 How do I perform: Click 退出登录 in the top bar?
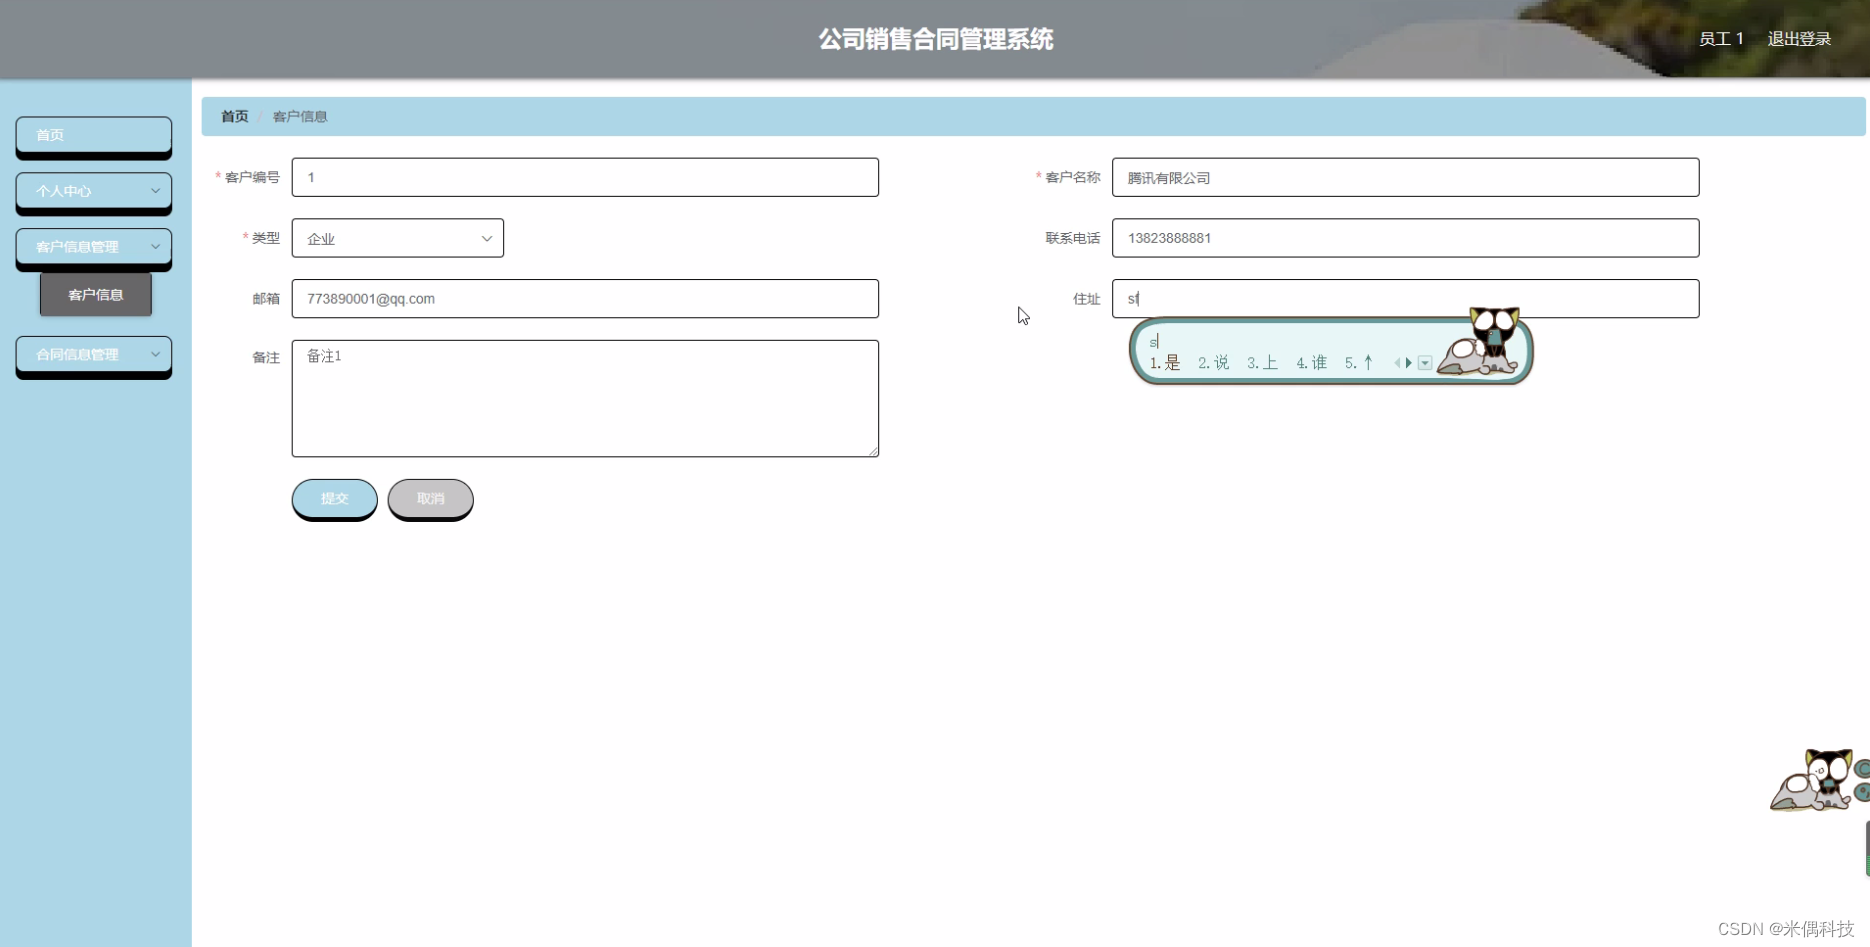(1798, 38)
